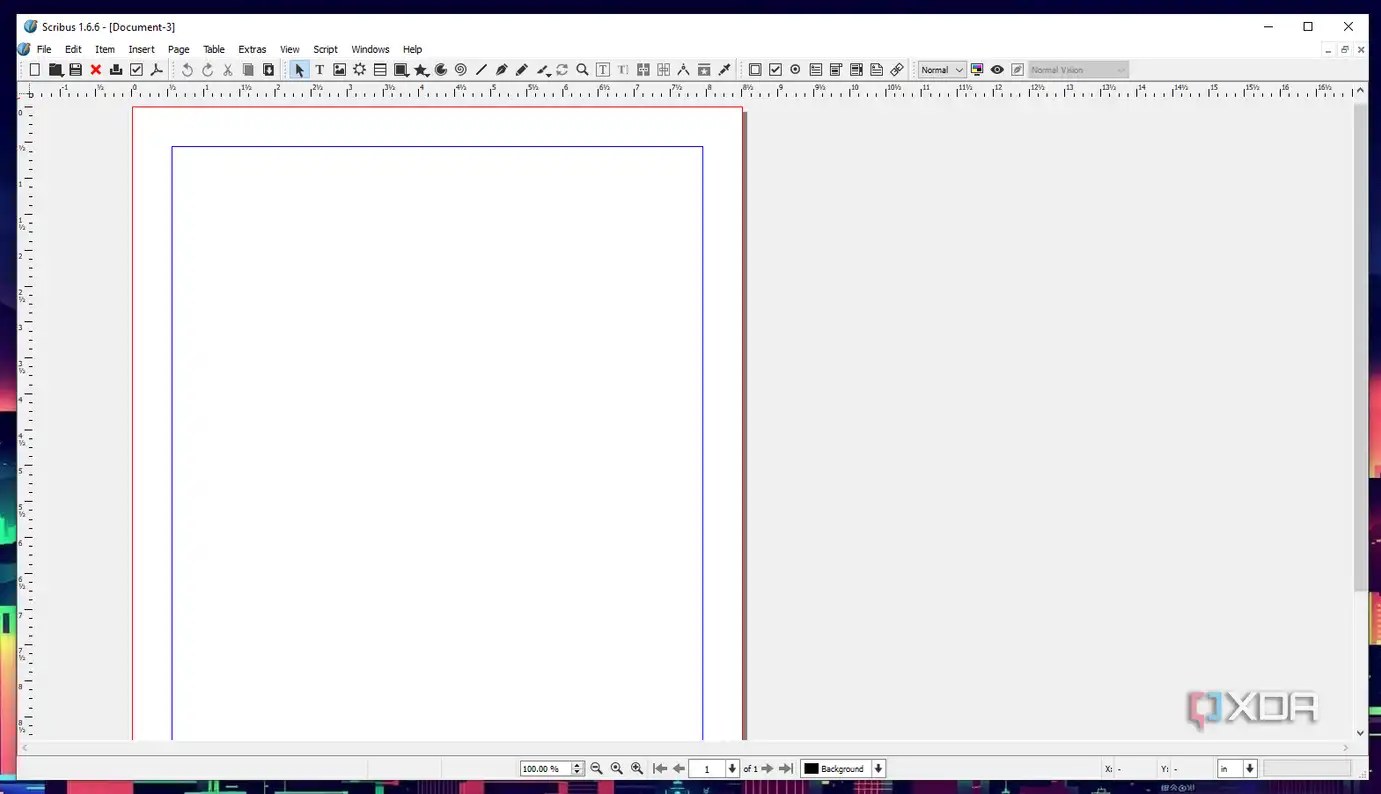This screenshot has width=1381, height=794.
Task: Select the Image Frame tool
Action: click(340, 70)
